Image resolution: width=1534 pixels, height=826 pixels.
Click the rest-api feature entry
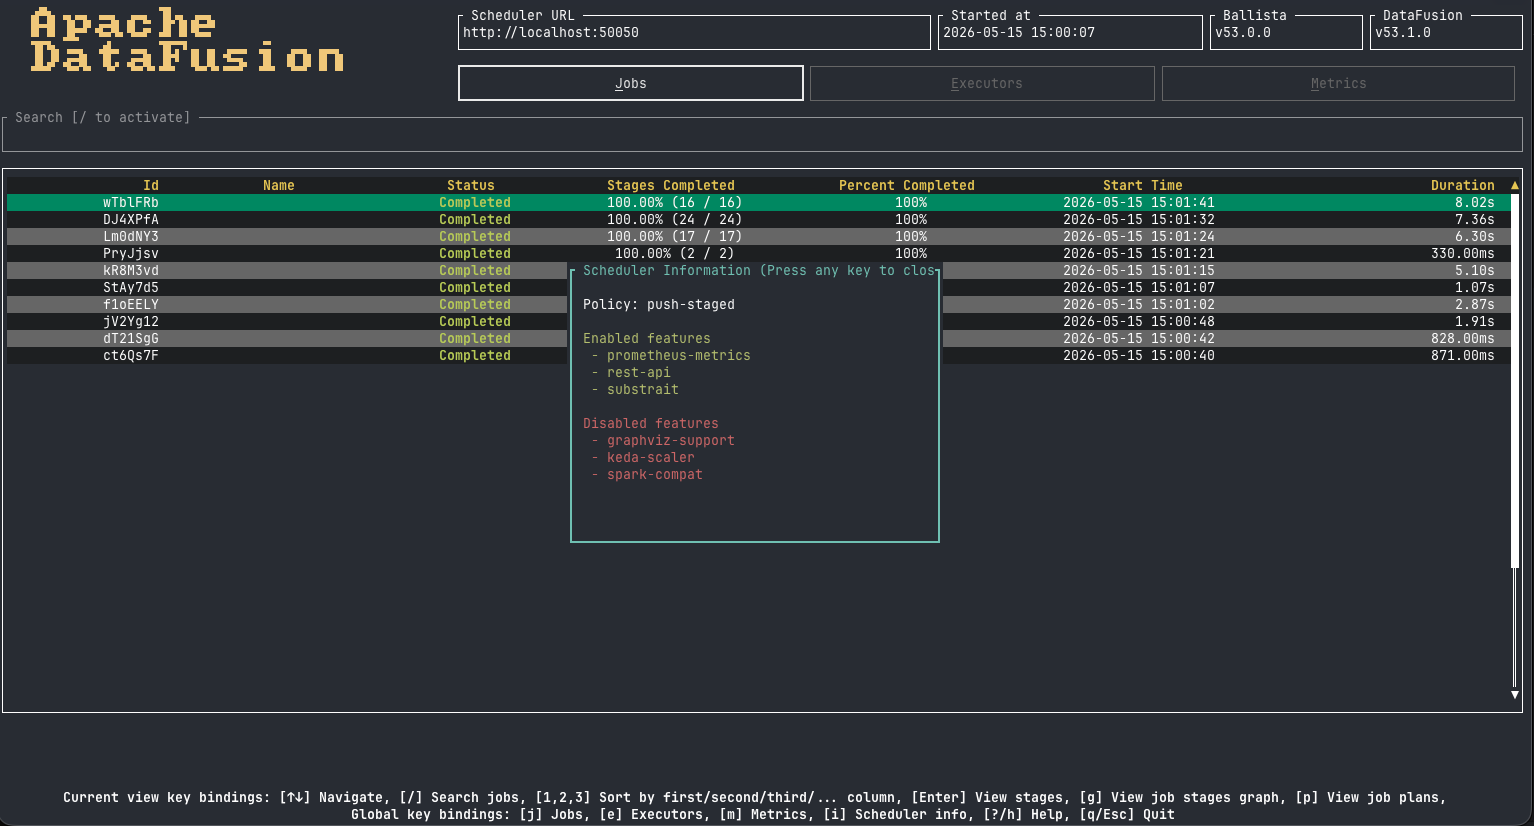click(639, 372)
